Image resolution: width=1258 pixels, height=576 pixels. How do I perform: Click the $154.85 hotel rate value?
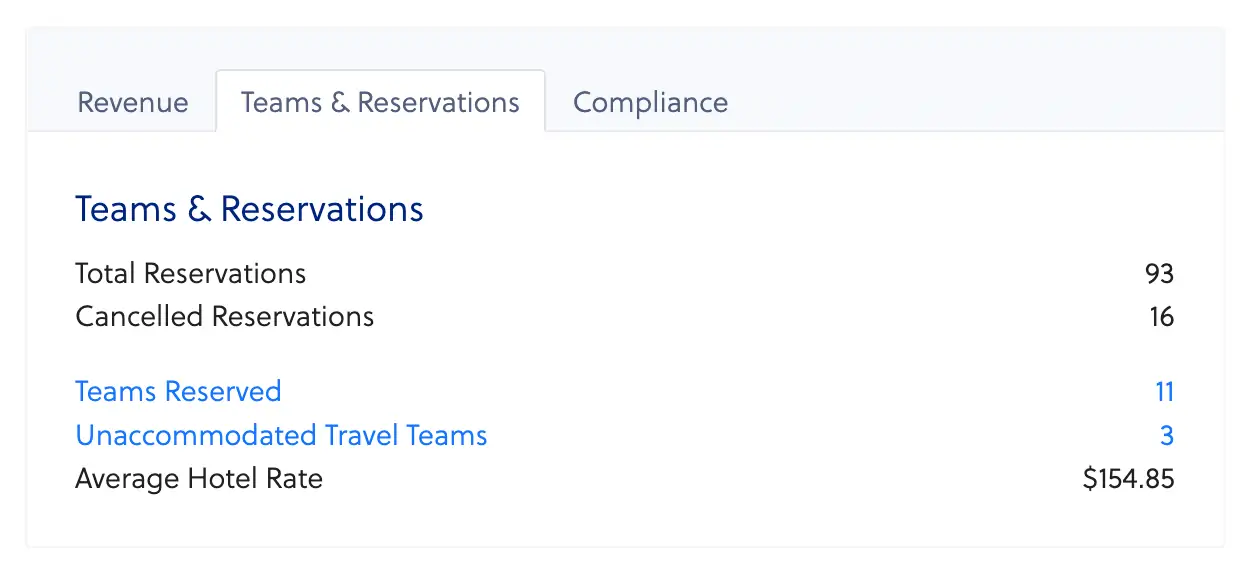click(1128, 479)
